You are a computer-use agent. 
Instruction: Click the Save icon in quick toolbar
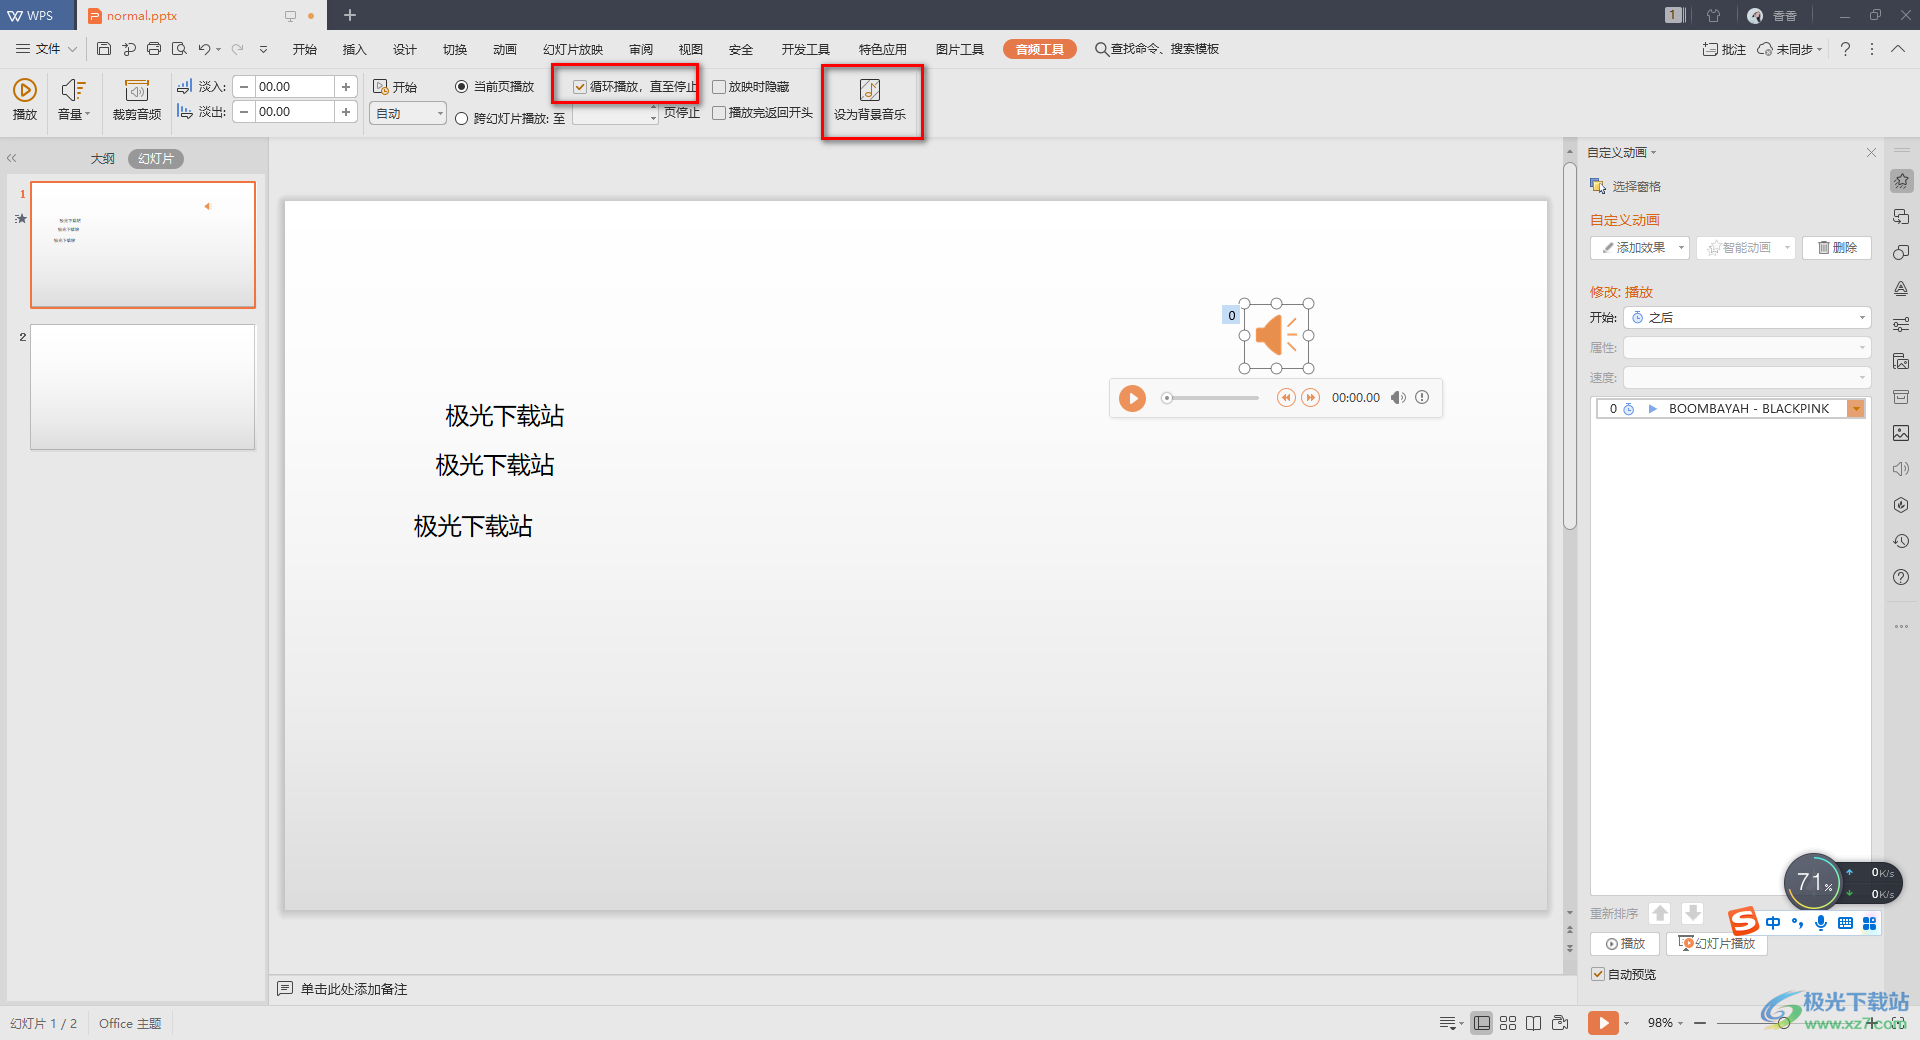point(104,49)
